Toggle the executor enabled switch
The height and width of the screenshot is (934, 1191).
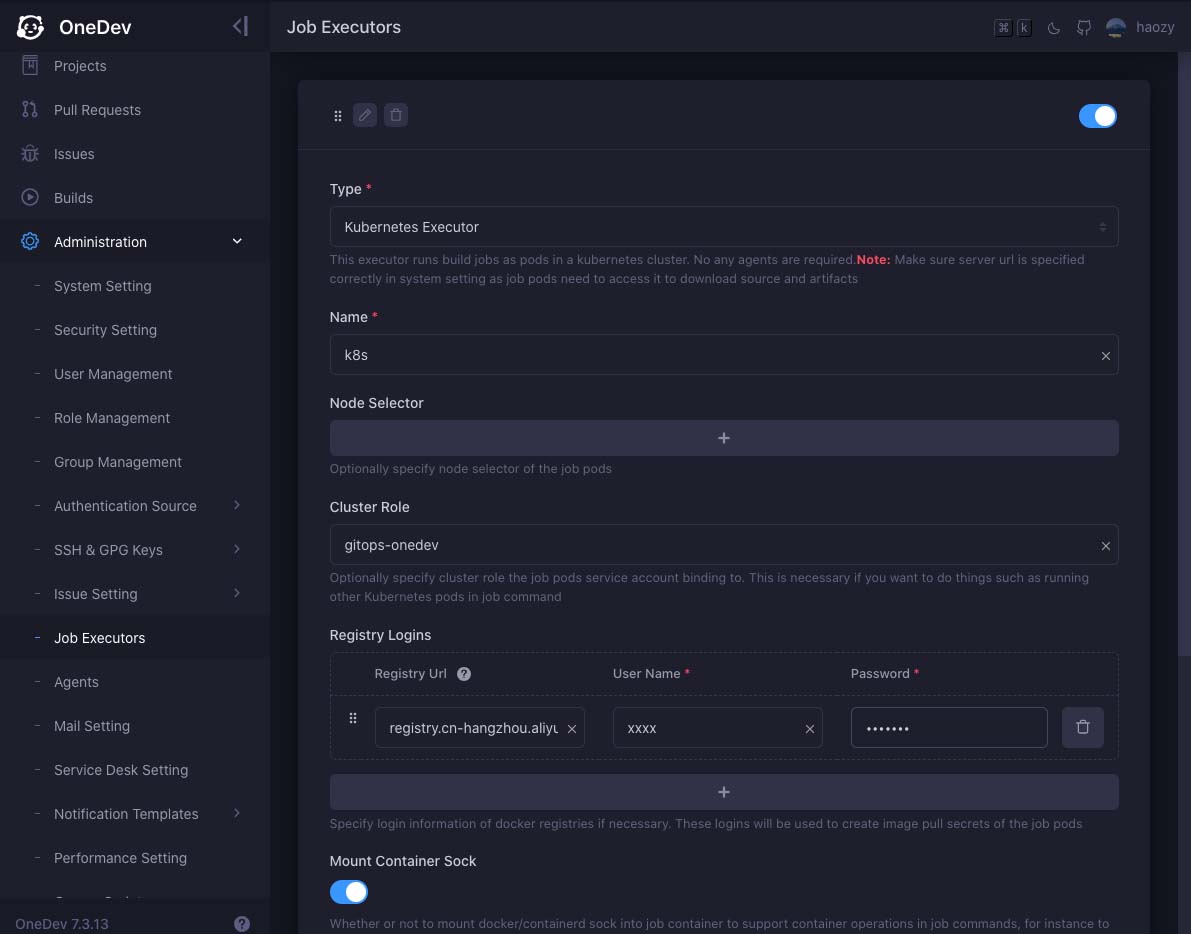(1098, 116)
